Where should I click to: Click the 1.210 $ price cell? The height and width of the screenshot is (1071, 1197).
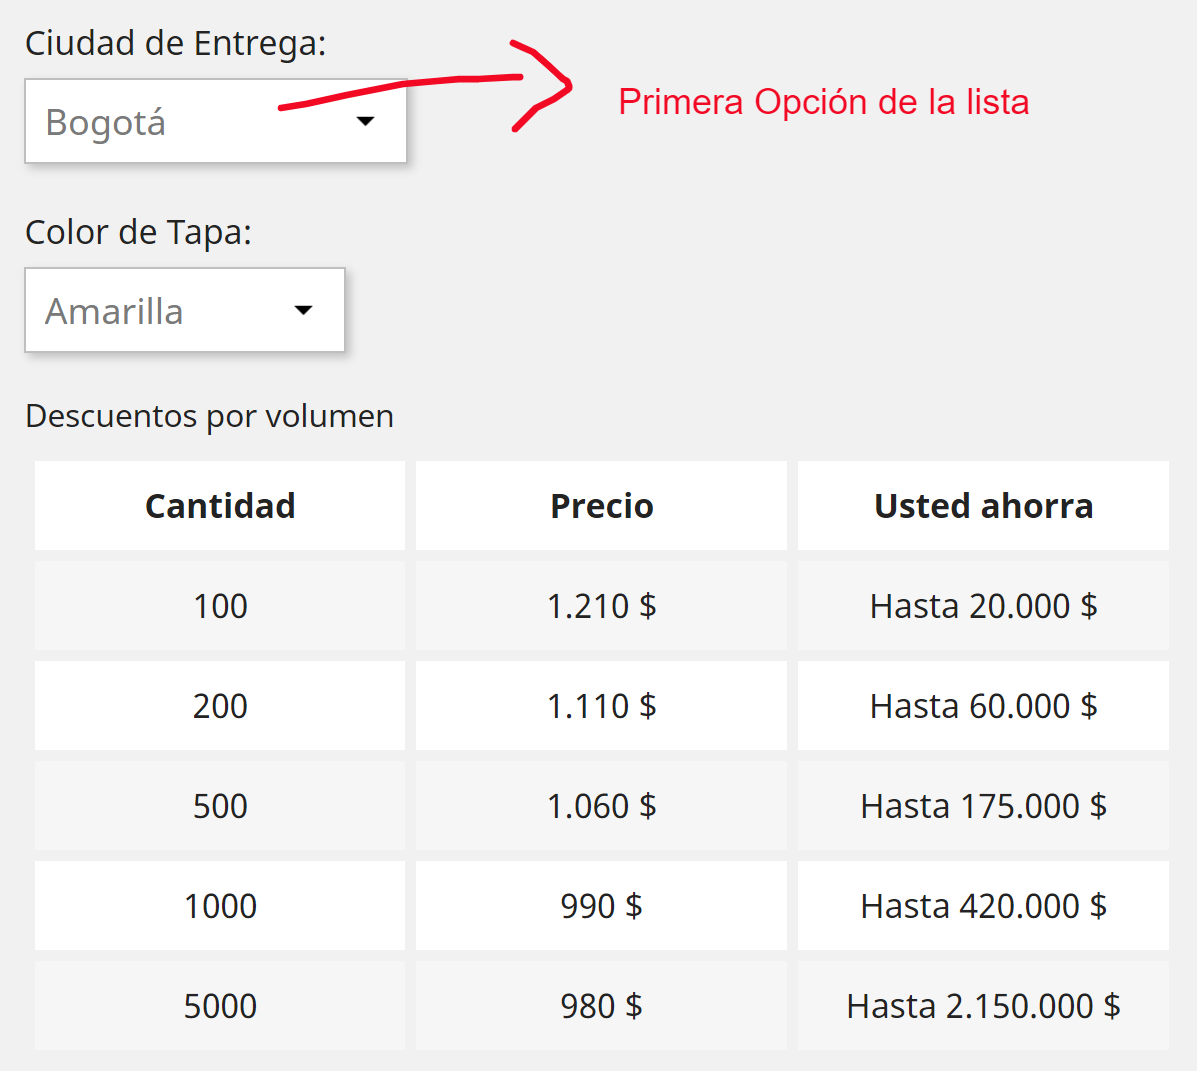[602, 605]
